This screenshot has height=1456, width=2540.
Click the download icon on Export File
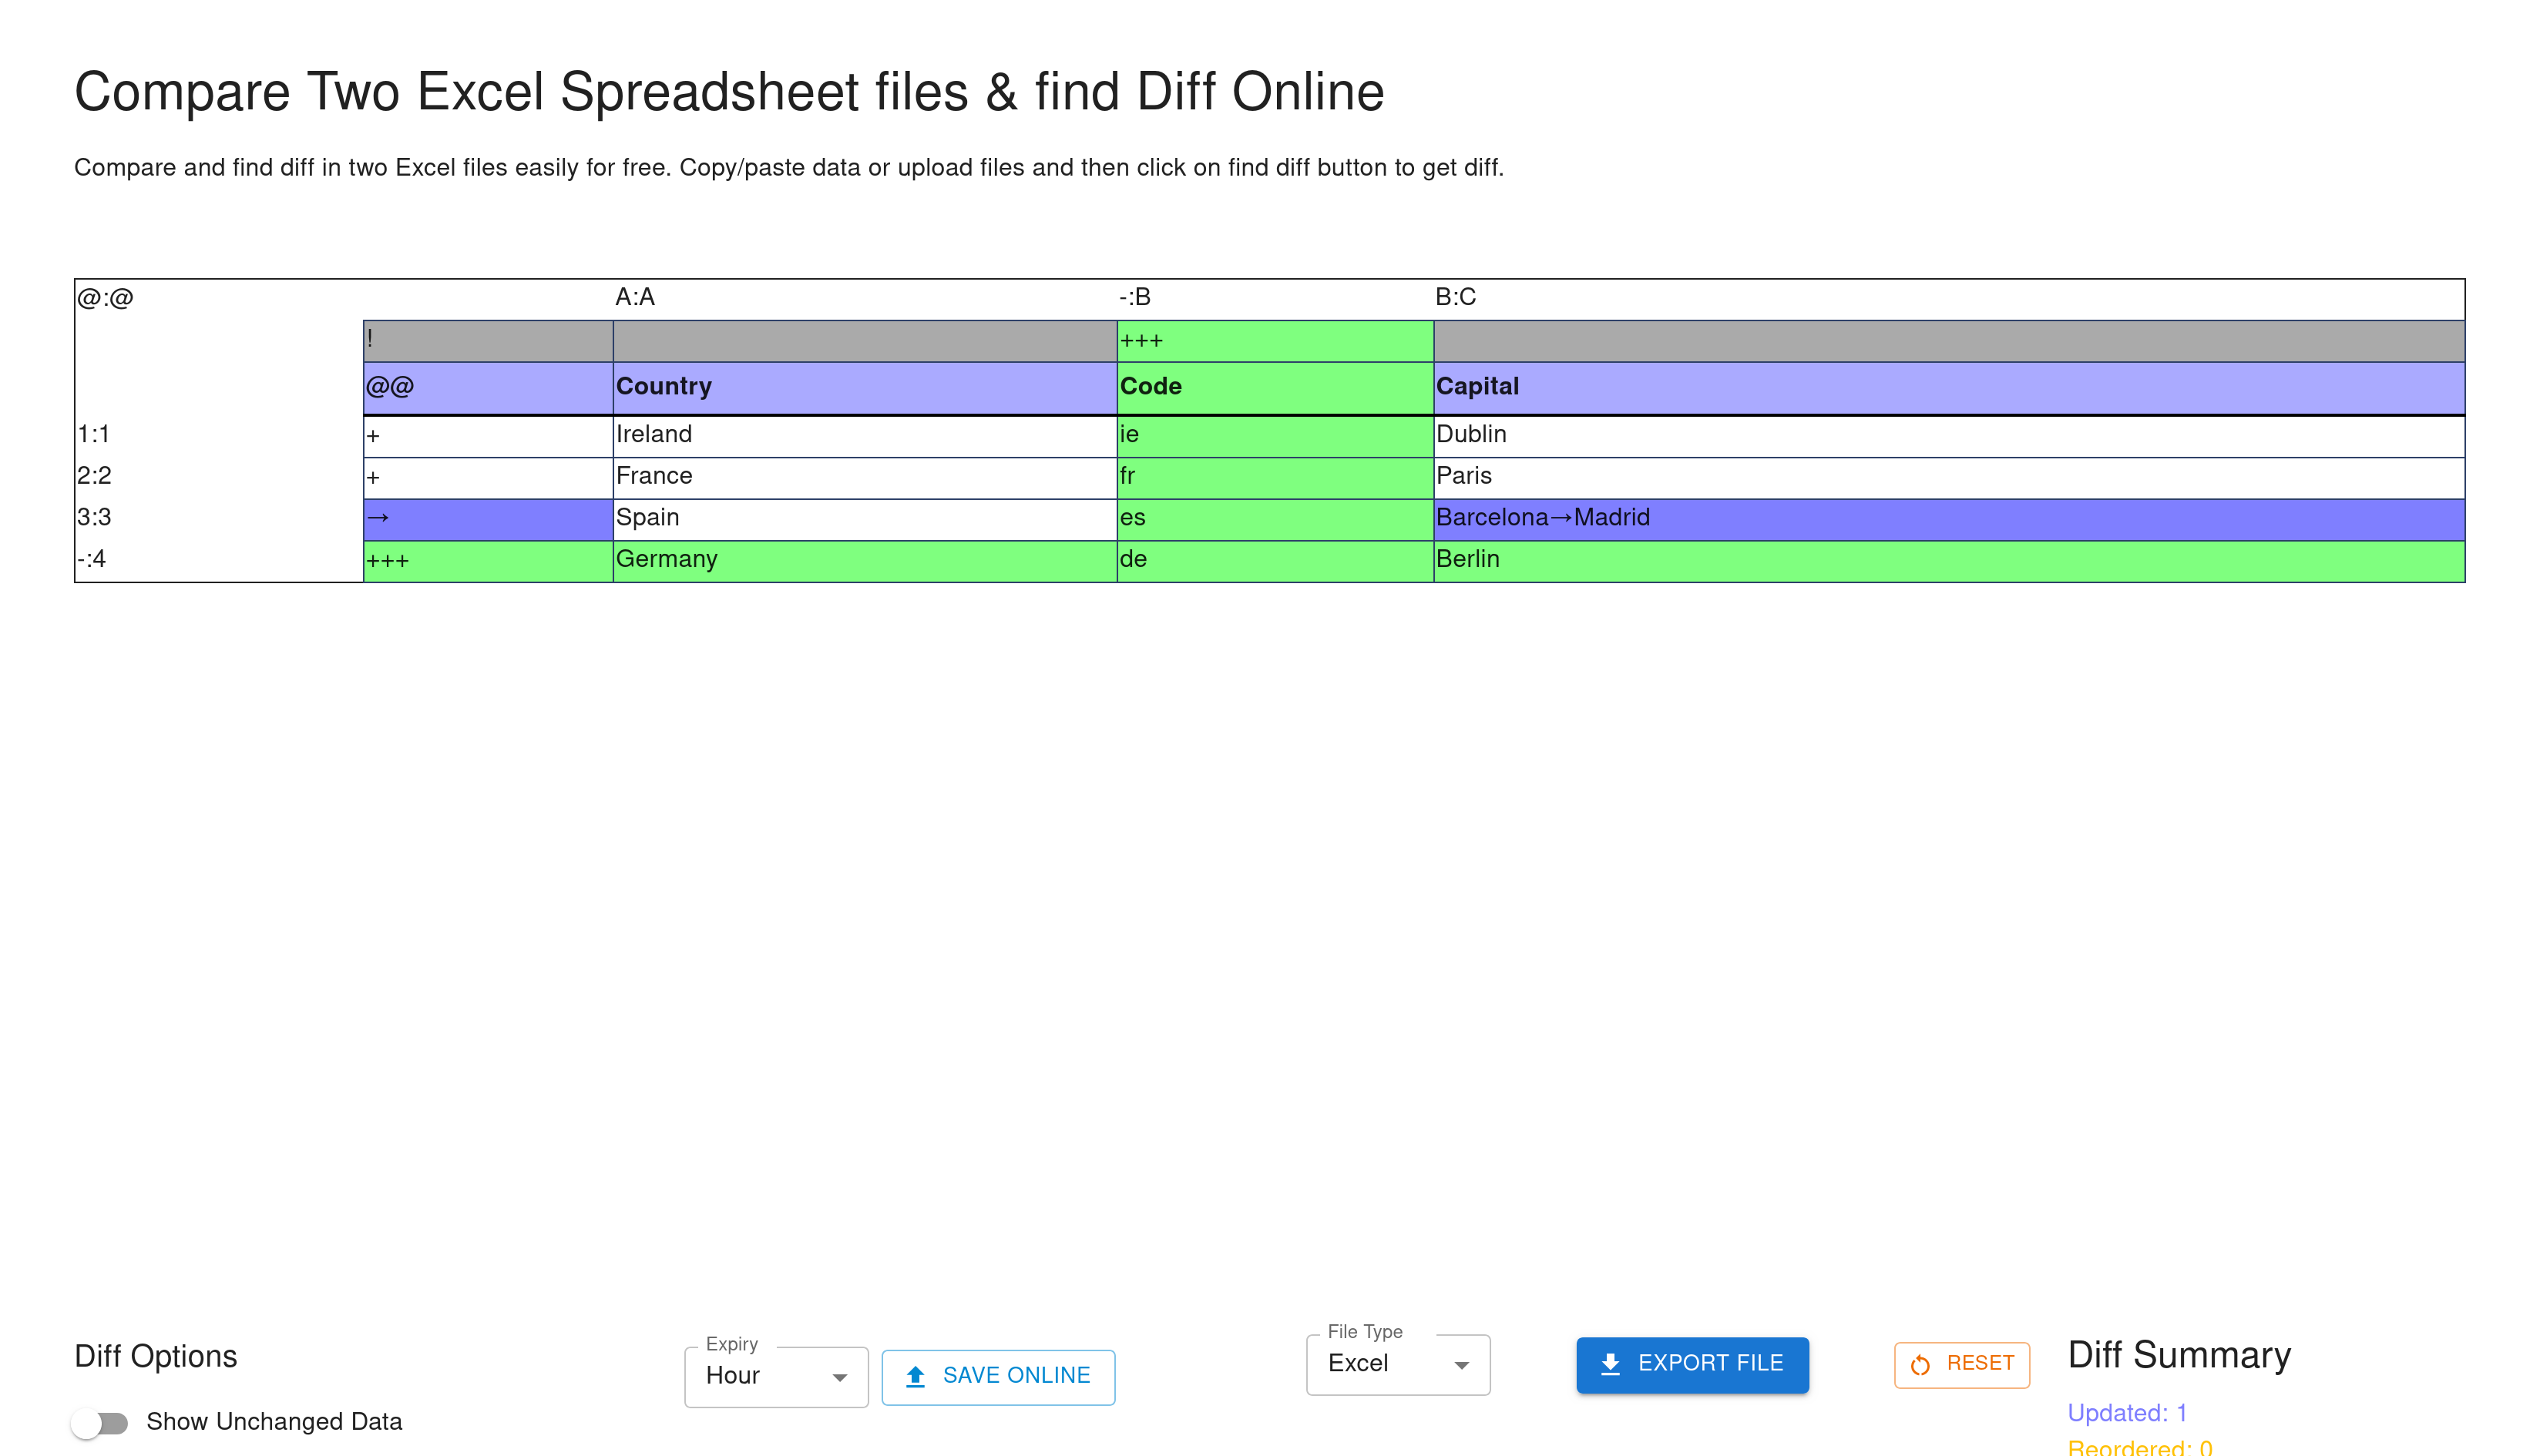(x=1610, y=1364)
